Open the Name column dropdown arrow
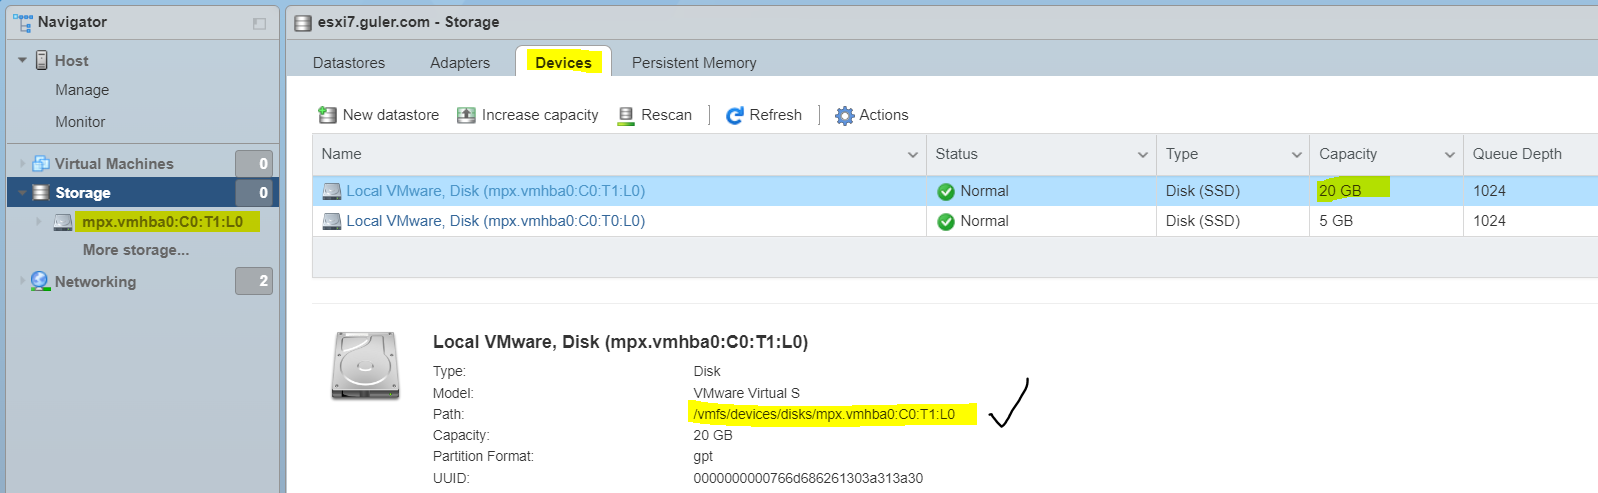This screenshot has height=493, width=1598. 912,154
